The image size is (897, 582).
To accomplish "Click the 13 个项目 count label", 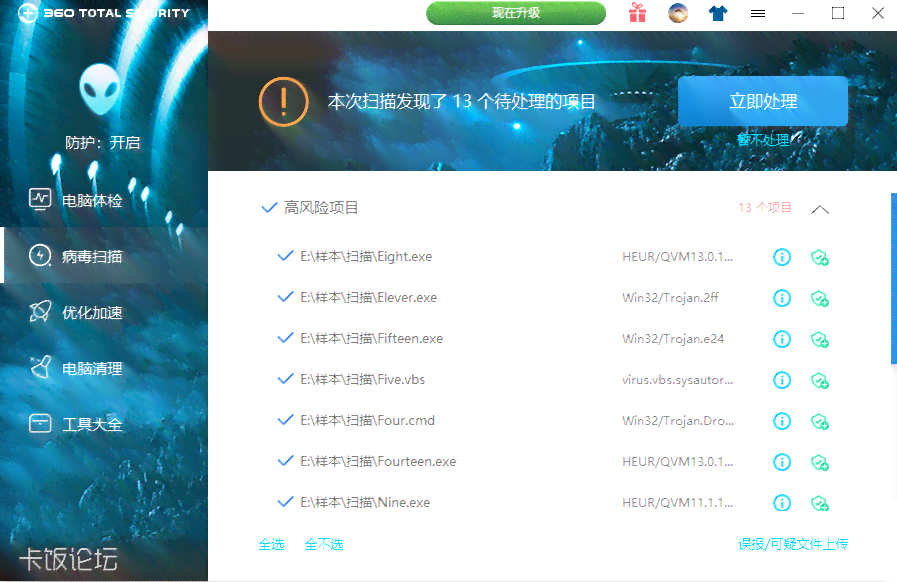I will [x=765, y=207].
